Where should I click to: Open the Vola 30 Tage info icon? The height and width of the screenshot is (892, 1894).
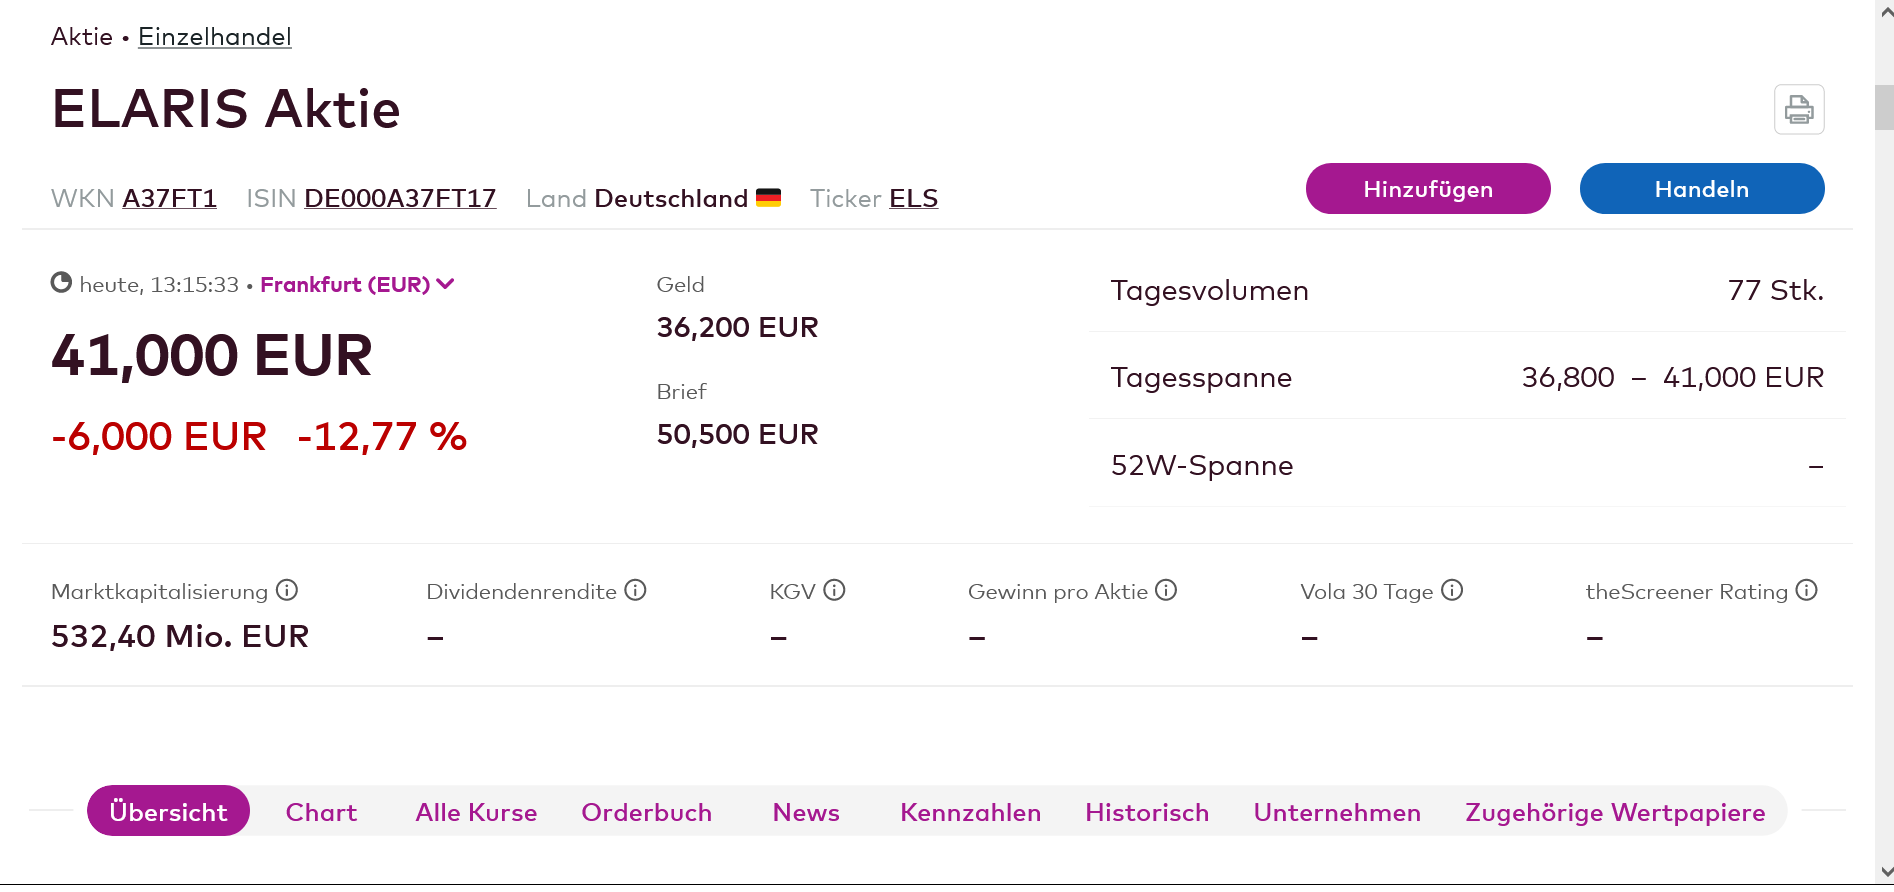click(x=1452, y=590)
